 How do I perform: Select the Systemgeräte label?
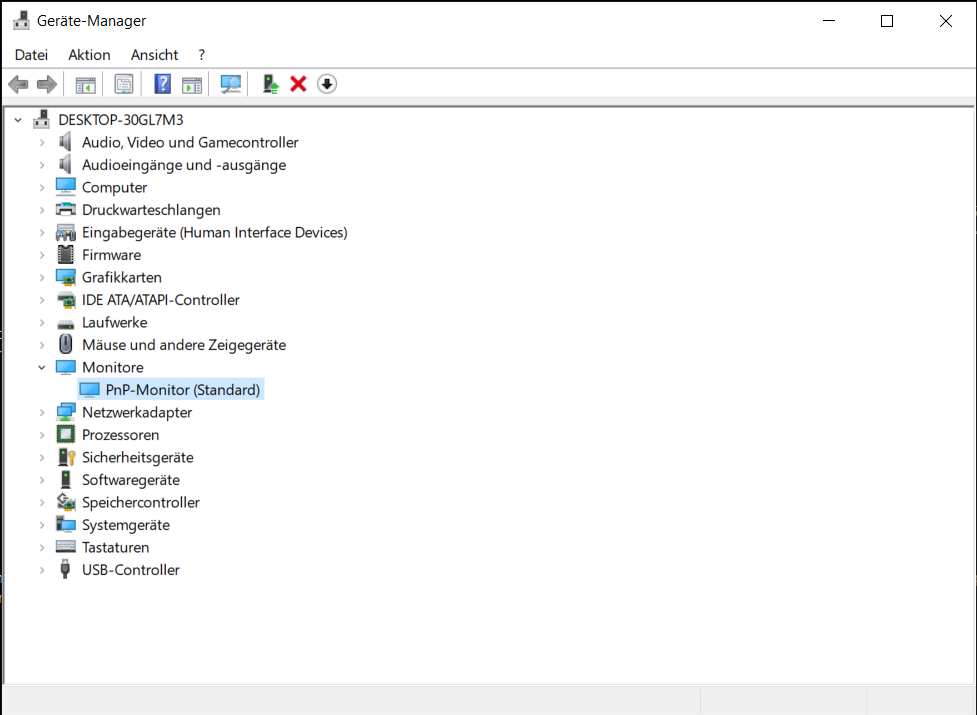126,525
